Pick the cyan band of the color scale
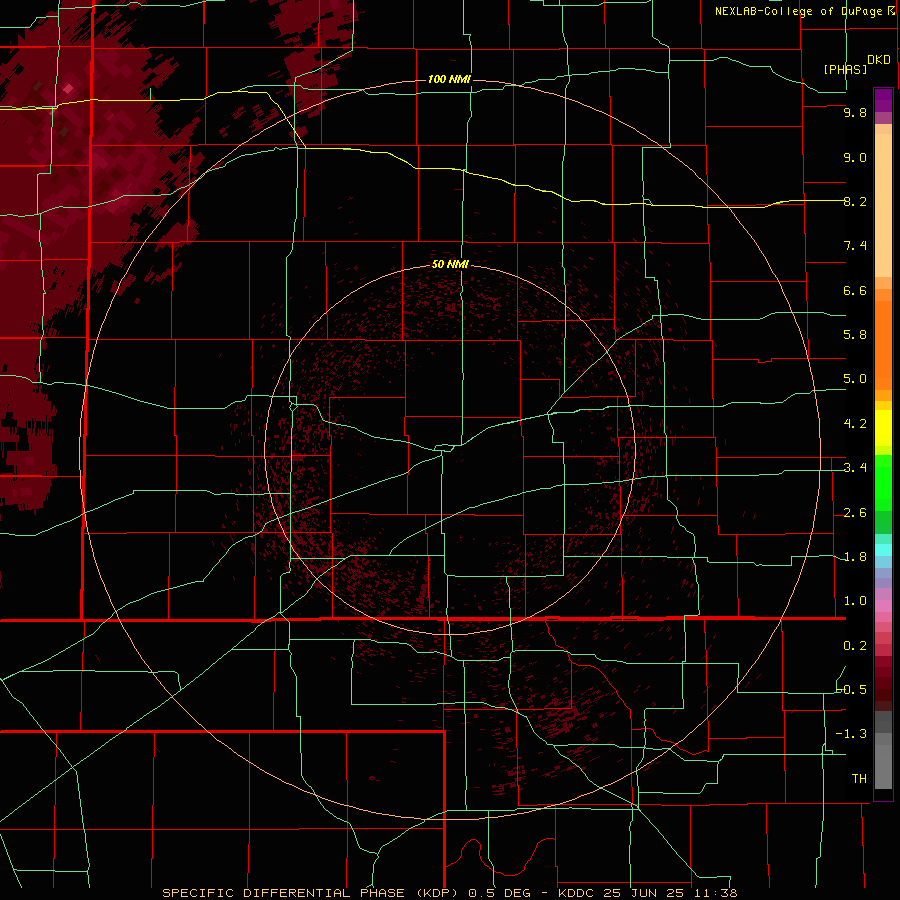The width and height of the screenshot is (900, 900). point(883,550)
